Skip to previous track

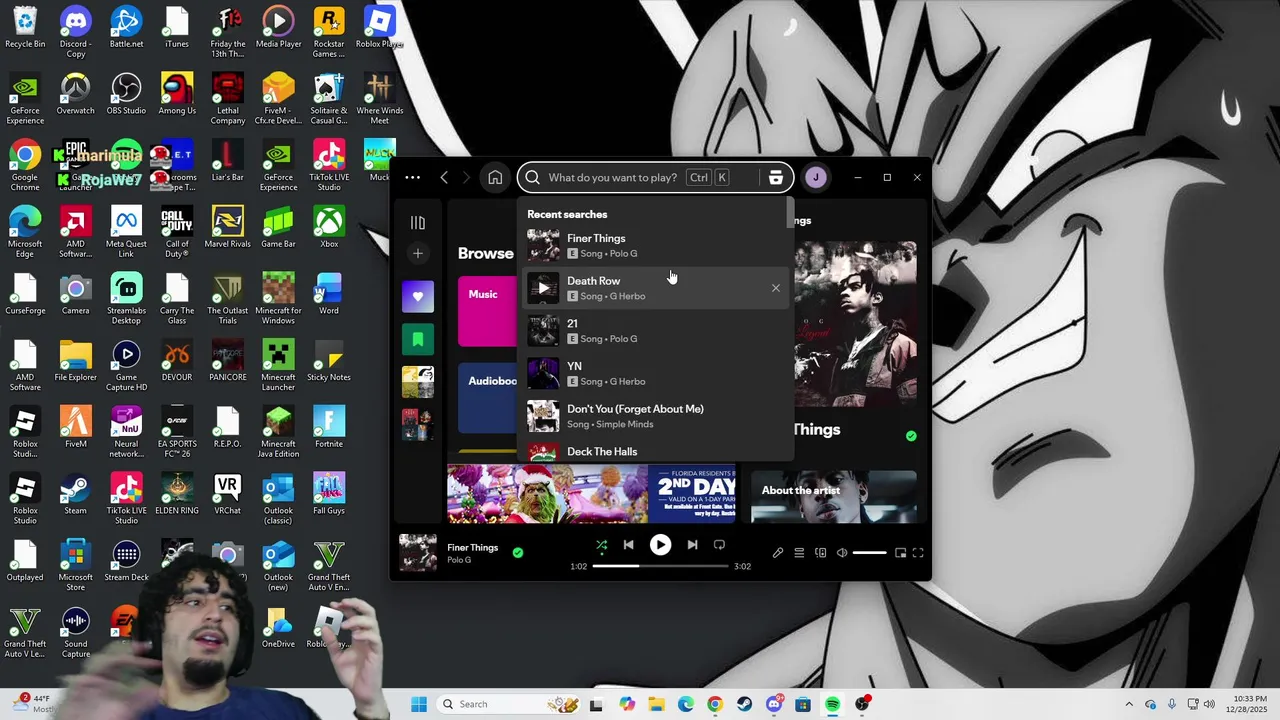(628, 545)
